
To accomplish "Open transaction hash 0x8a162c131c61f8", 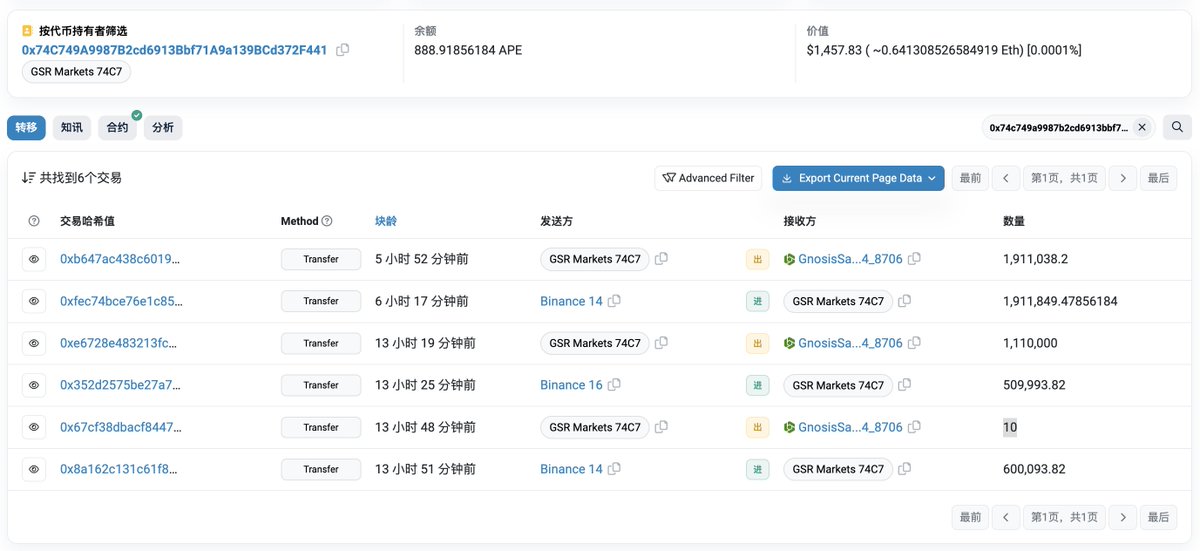I will pyautogui.click(x=121, y=469).
